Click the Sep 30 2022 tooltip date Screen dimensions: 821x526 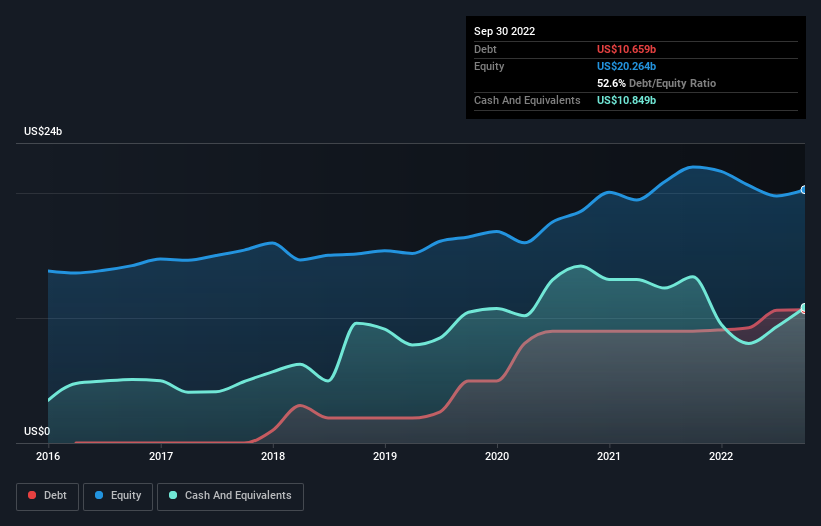click(504, 31)
